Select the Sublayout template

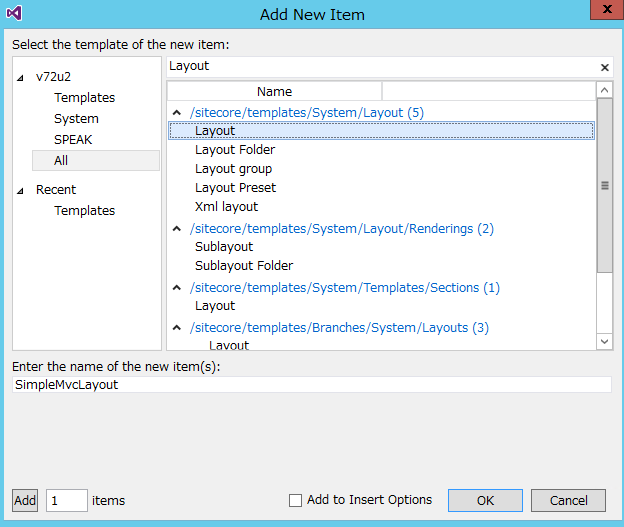tap(224, 247)
